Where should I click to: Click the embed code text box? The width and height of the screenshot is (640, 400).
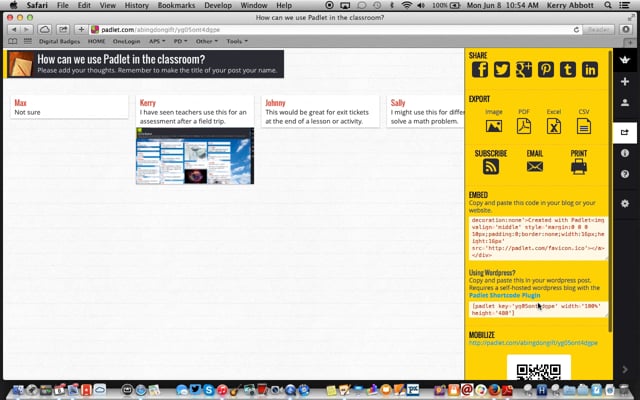[538, 238]
